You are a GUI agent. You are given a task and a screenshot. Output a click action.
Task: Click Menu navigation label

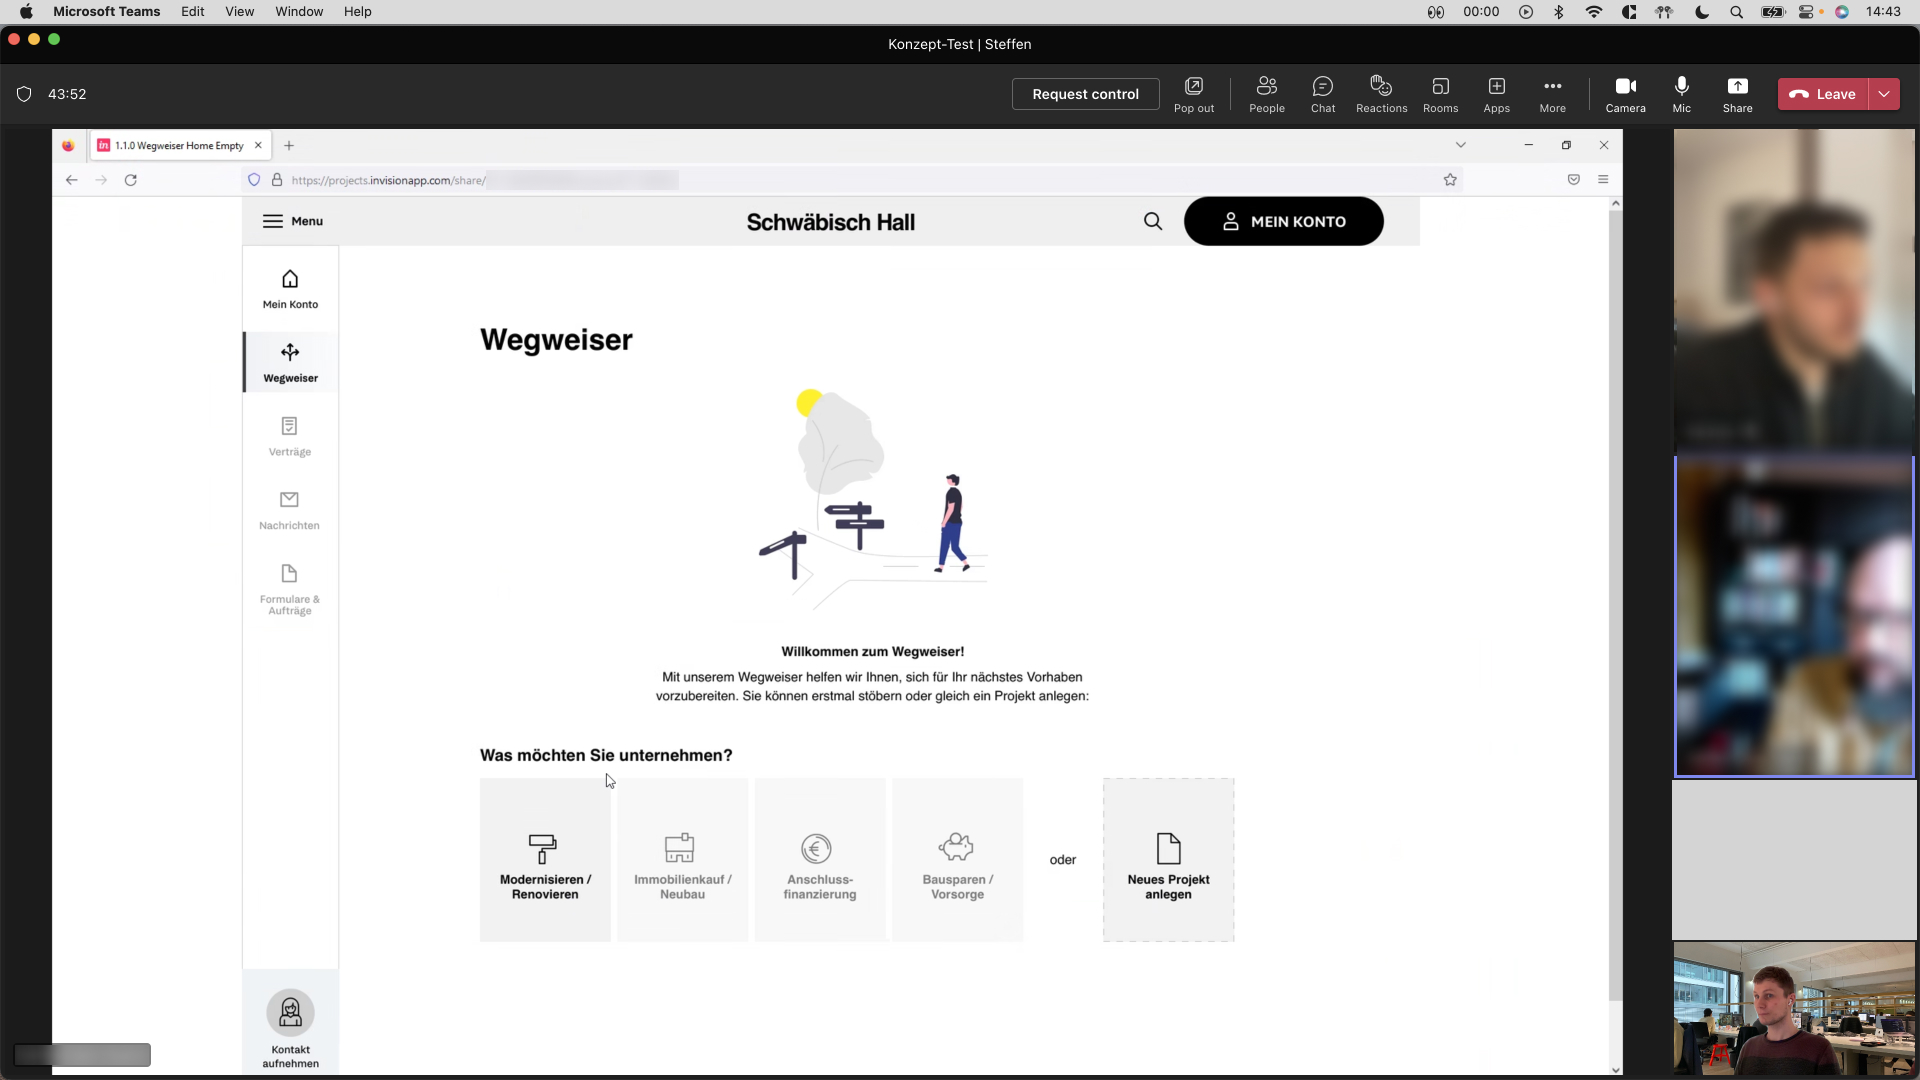point(307,220)
